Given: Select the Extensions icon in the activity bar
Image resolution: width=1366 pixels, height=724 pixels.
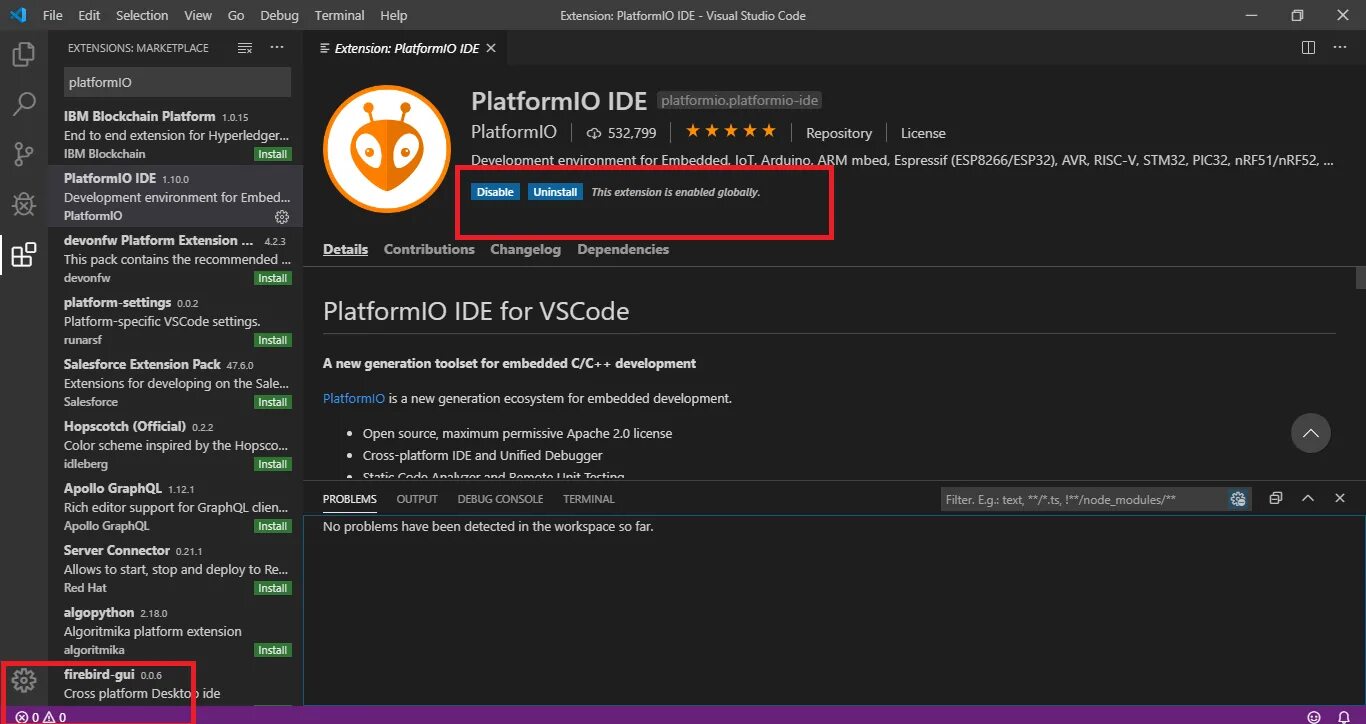Looking at the screenshot, I should 23,255.
